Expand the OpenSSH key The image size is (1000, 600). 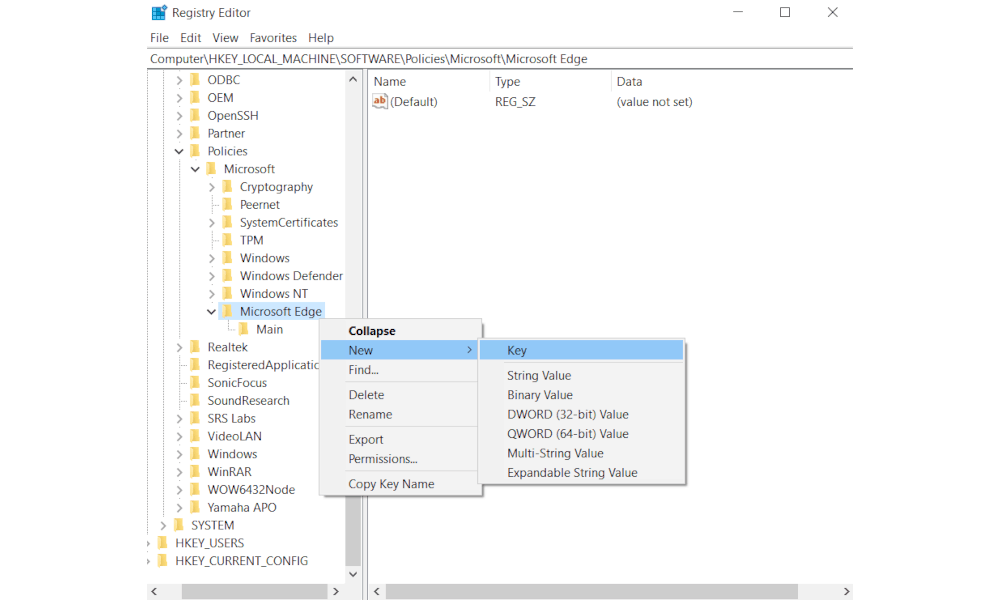pos(179,115)
